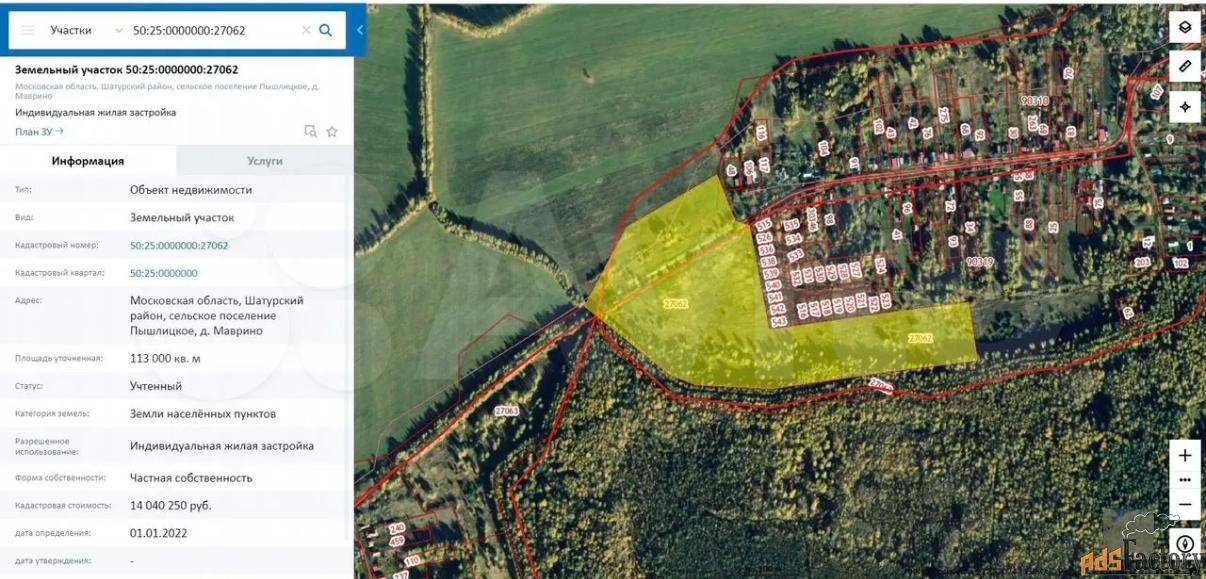Image resolution: width=1206 pixels, height=579 pixels.
Task: Add parcel to favorites with star icon
Action: coord(332,131)
